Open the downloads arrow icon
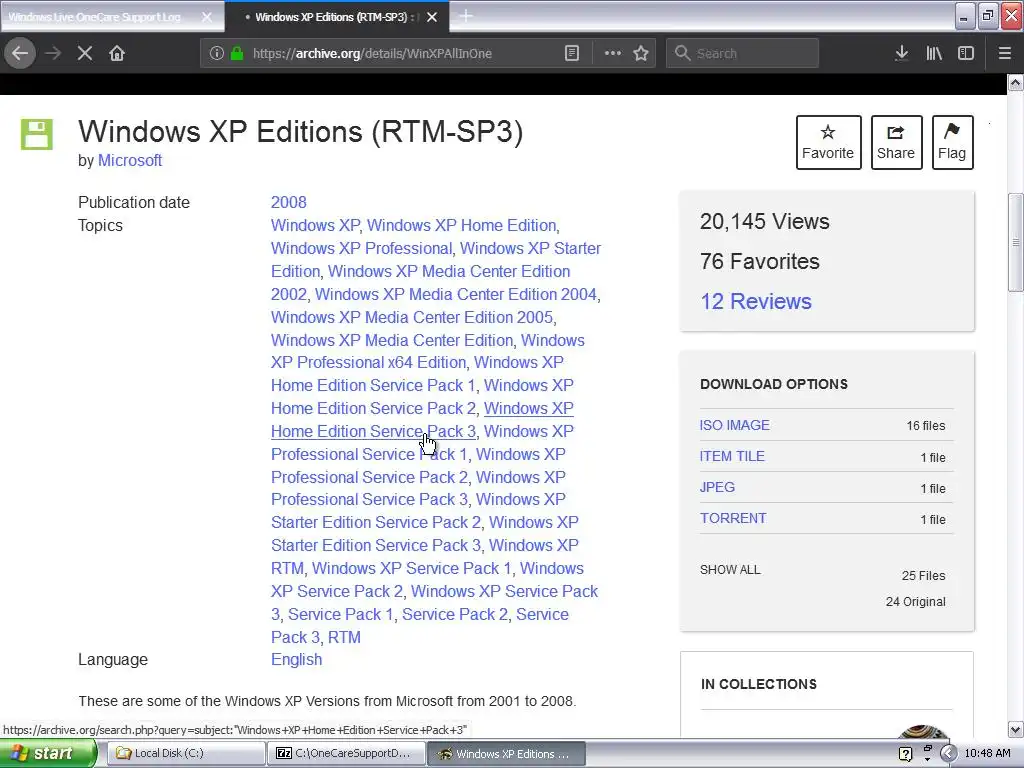Viewport: 1024px width, 768px height. [901, 53]
